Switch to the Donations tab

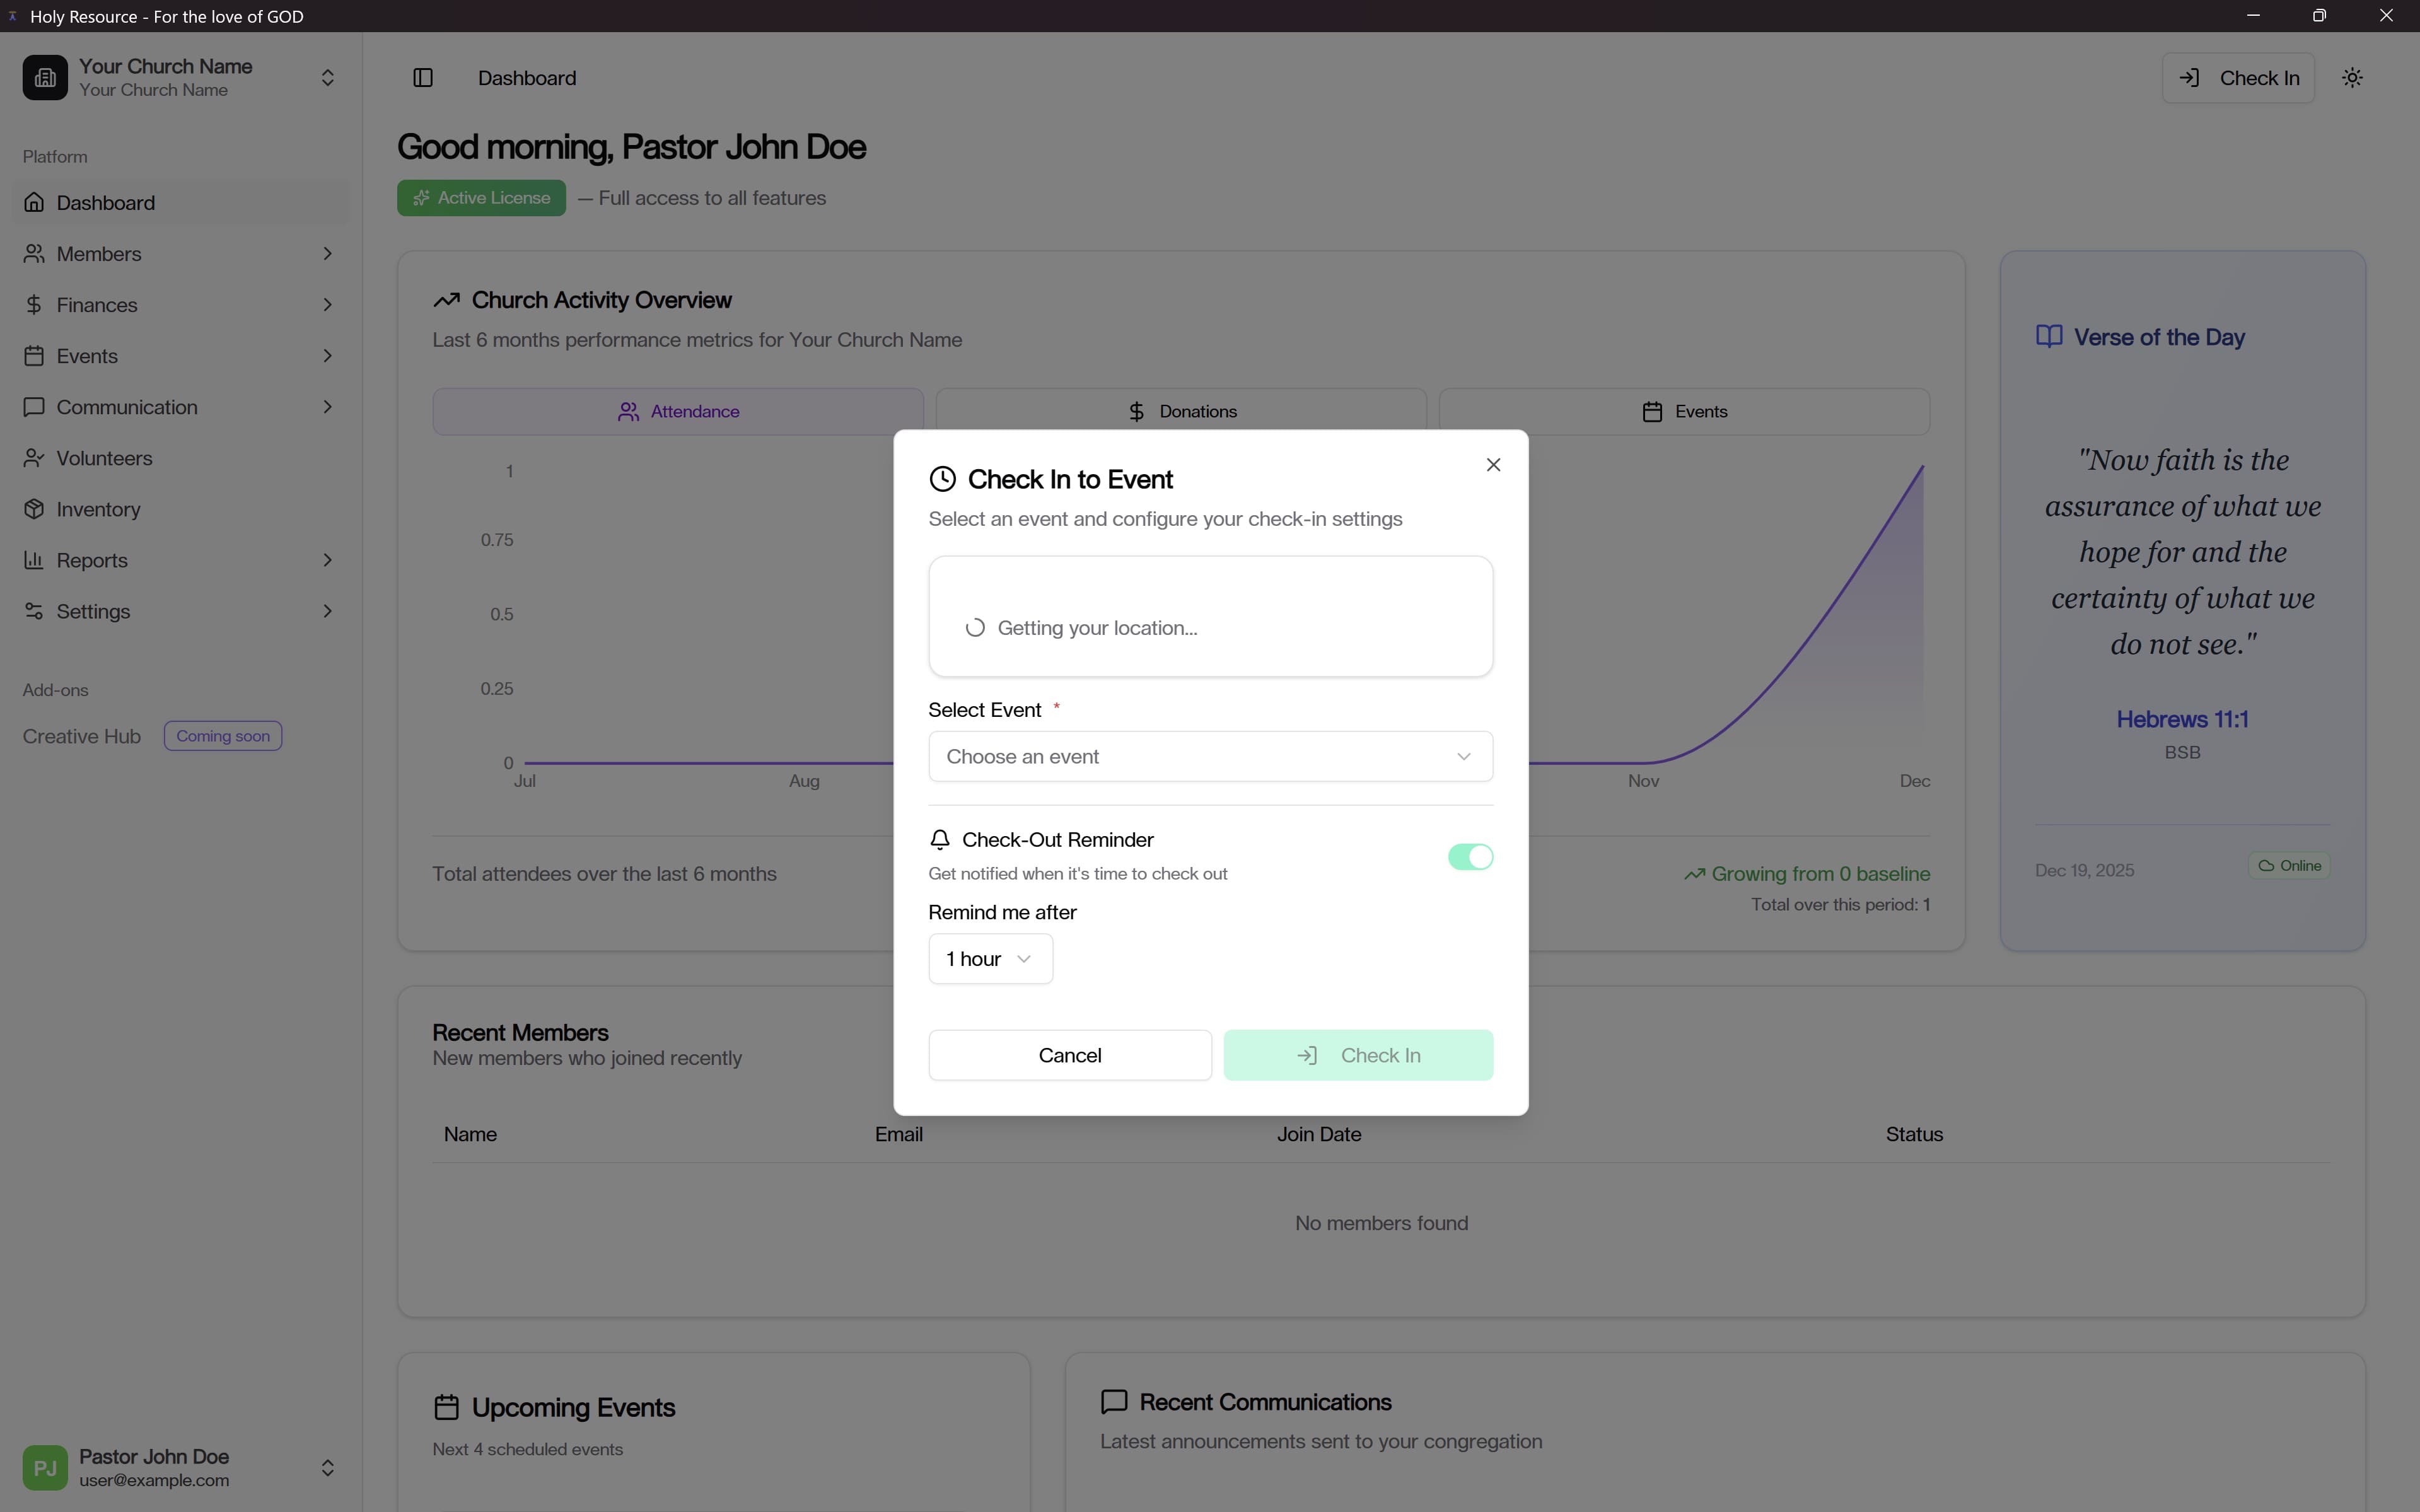tap(1181, 412)
